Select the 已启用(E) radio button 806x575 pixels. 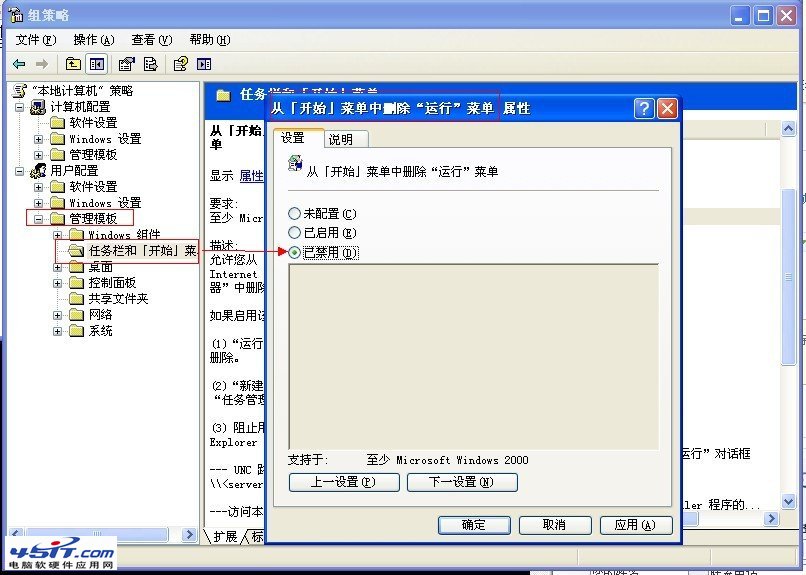[294, 233]
